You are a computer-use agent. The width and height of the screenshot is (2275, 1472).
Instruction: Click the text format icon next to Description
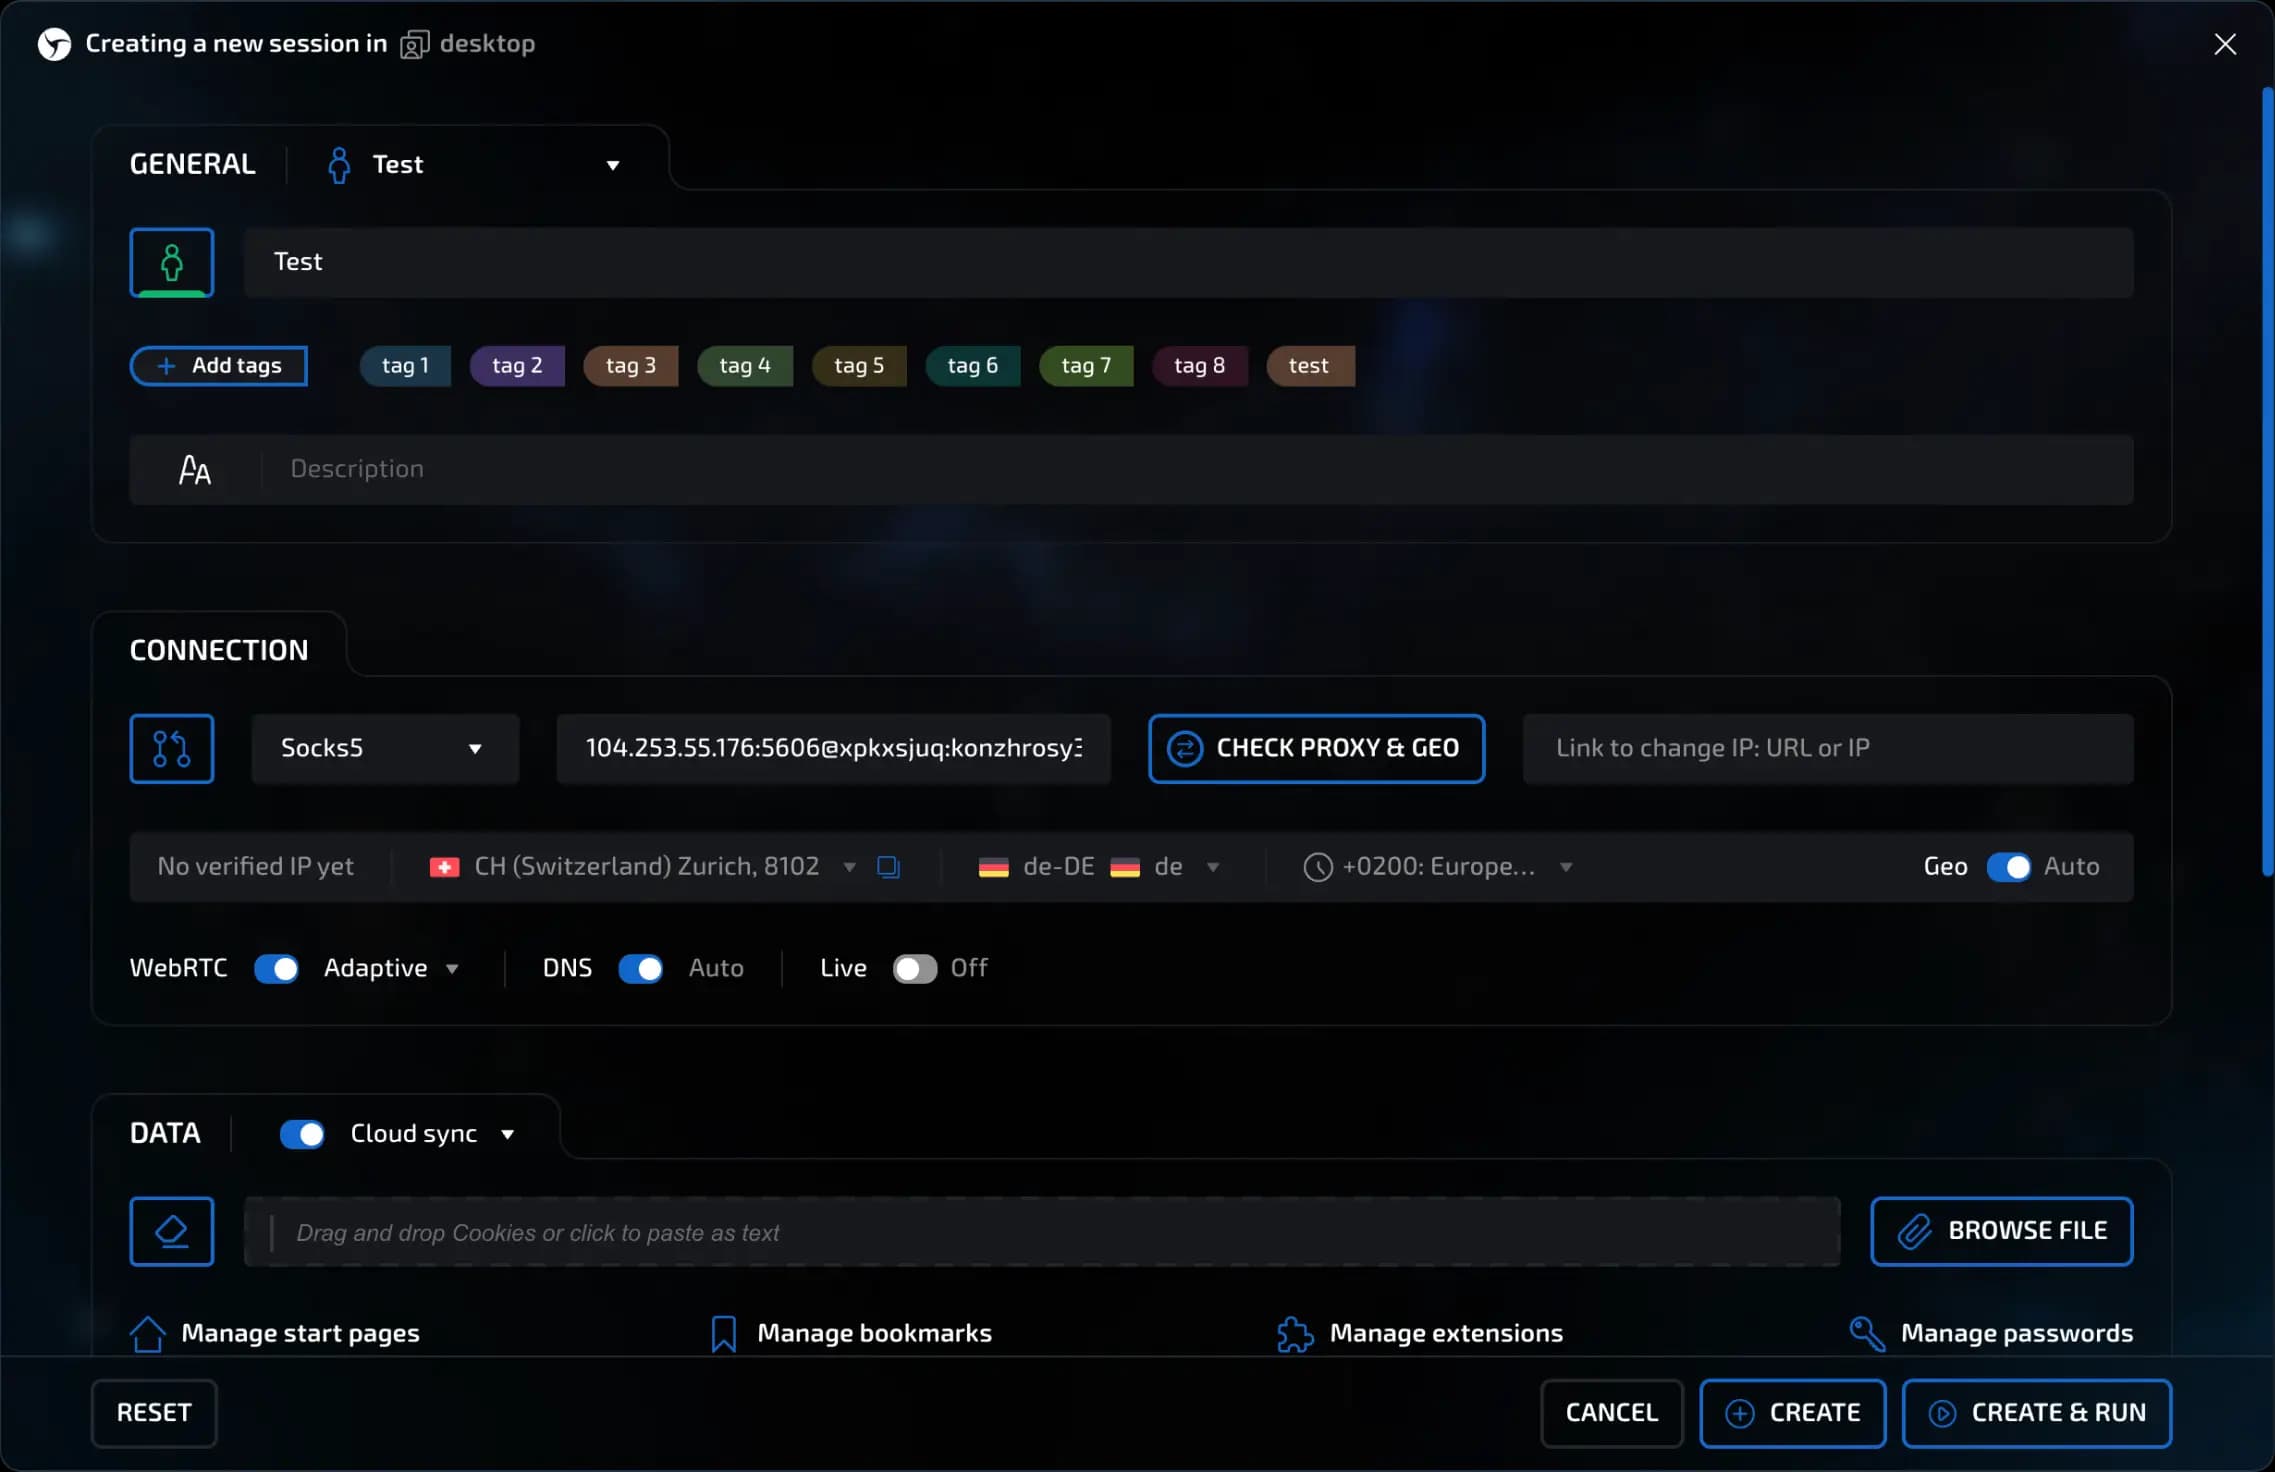click(195, 469)
